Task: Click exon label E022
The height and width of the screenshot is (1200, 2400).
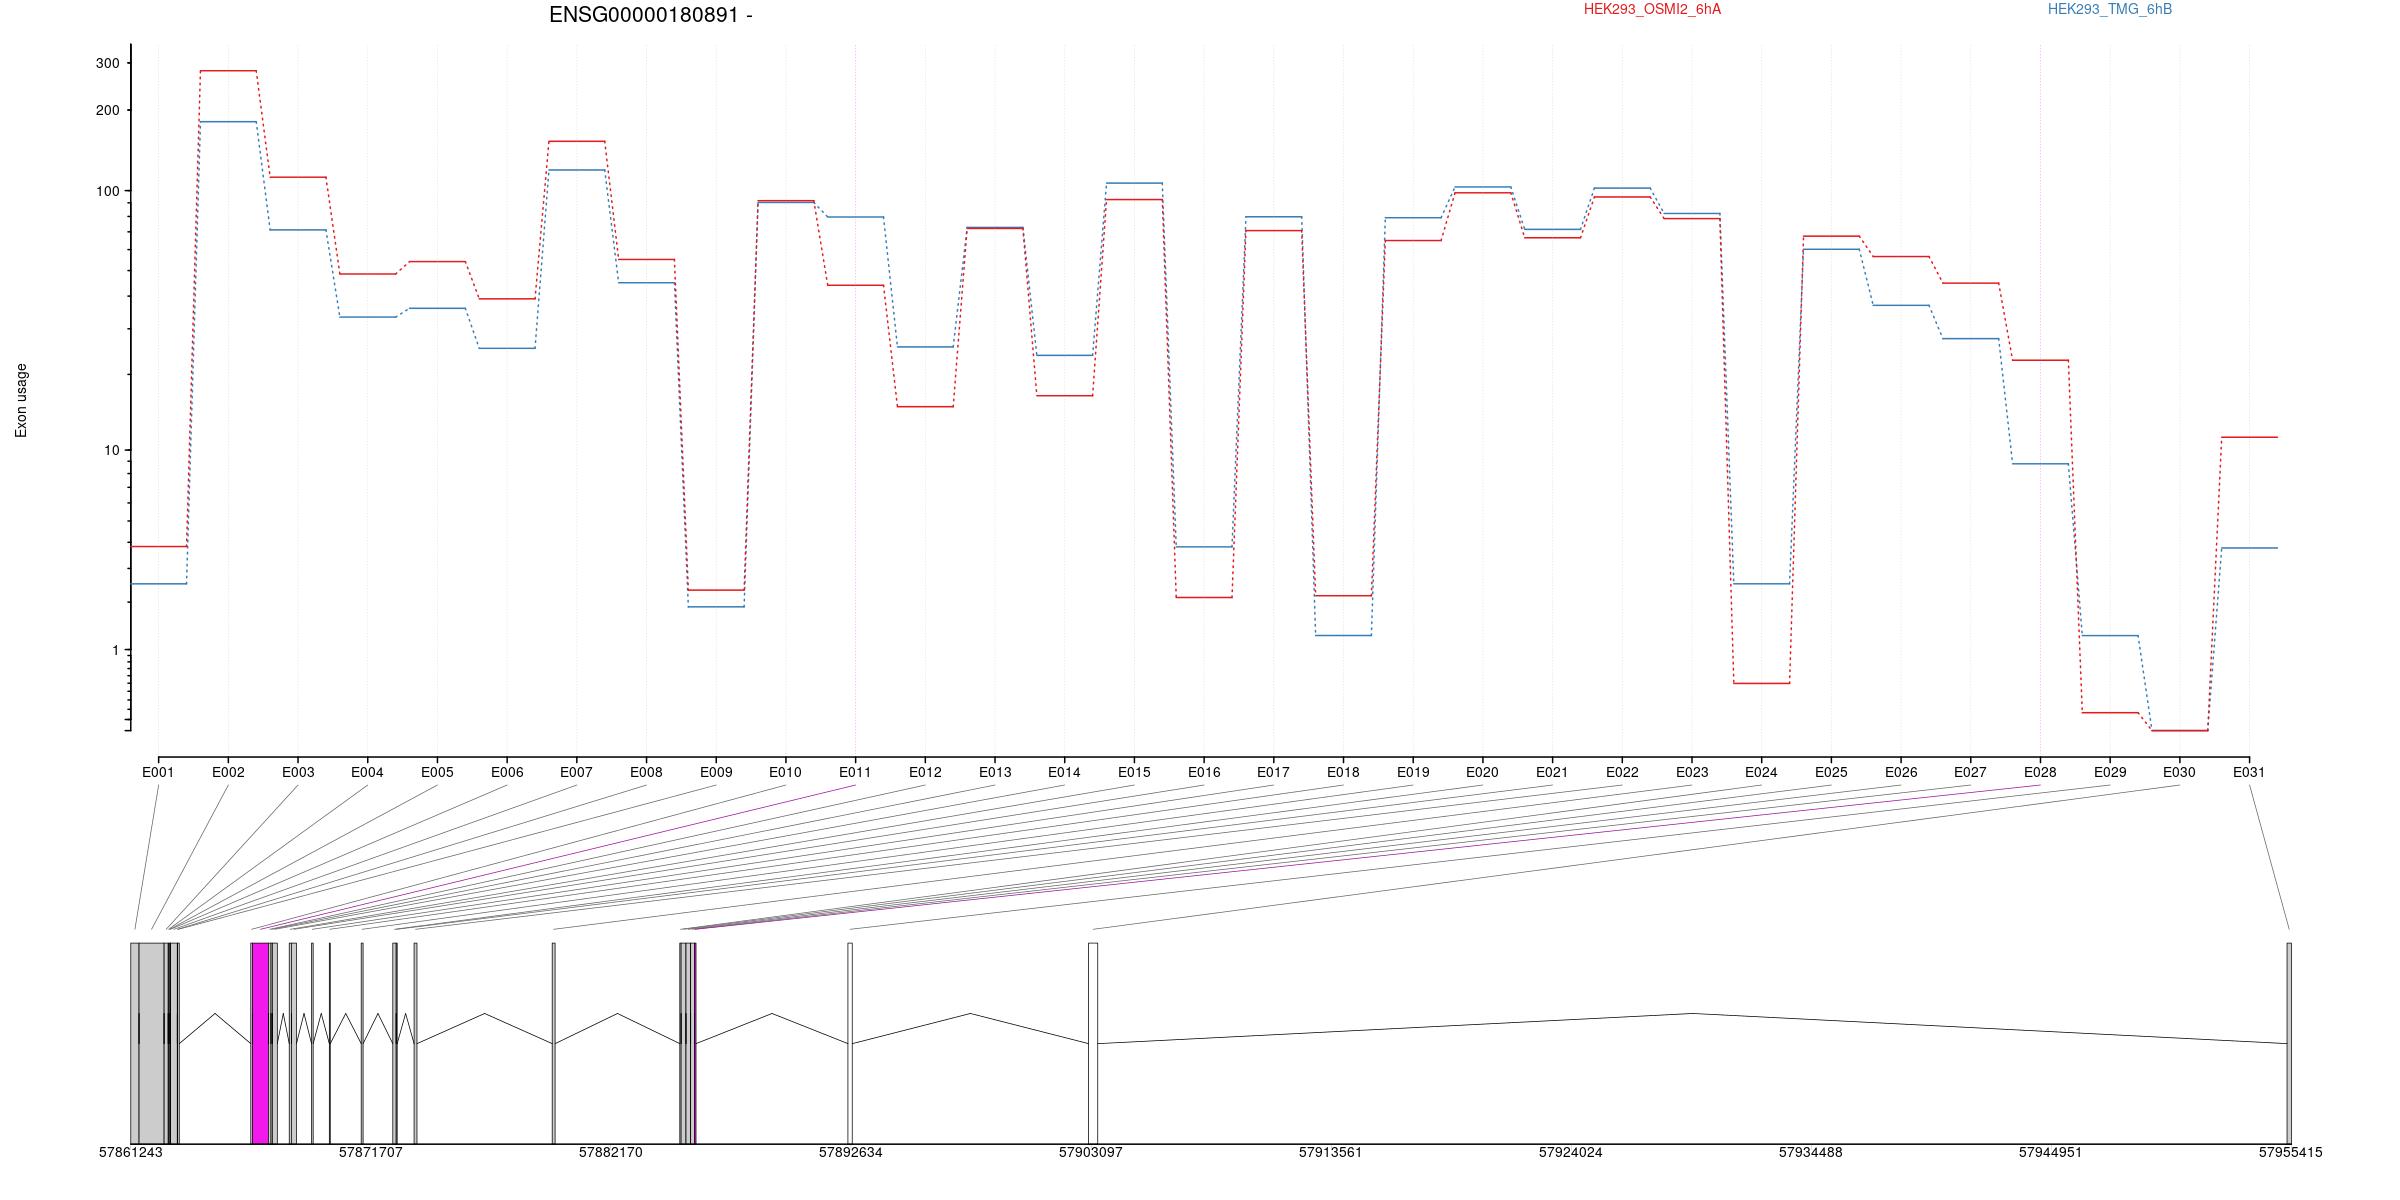Action: tap(1622, 772)
